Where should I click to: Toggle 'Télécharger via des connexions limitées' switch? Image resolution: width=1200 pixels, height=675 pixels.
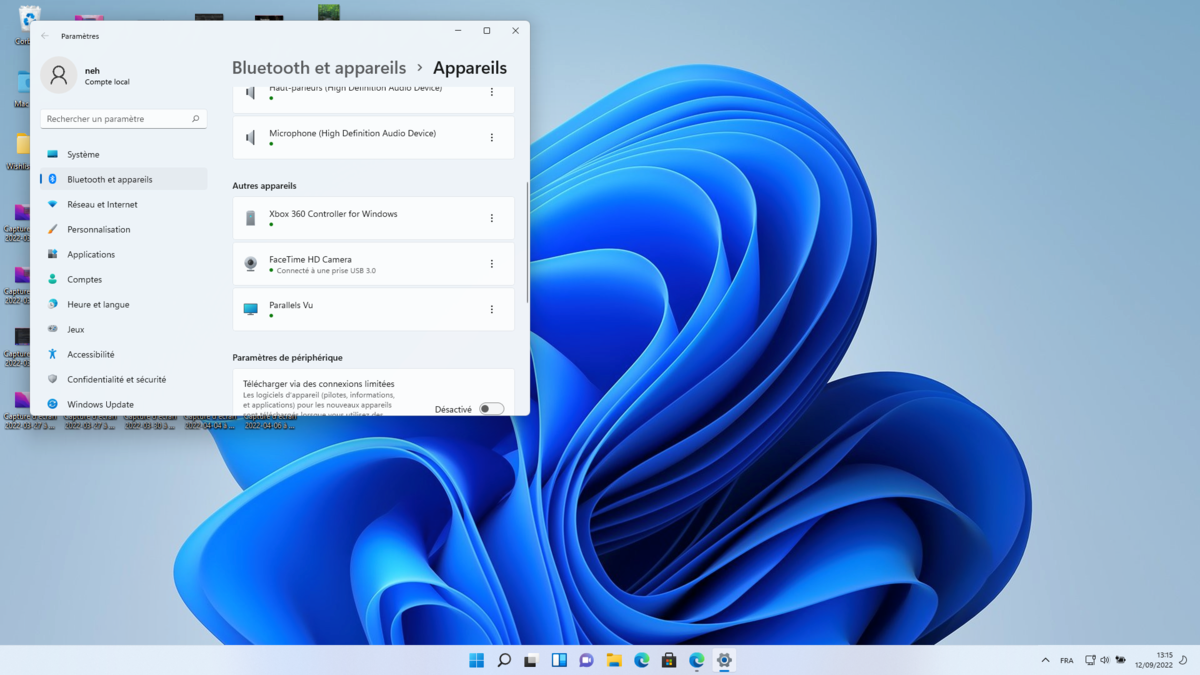pyautogui.click(x=491, y=409)
